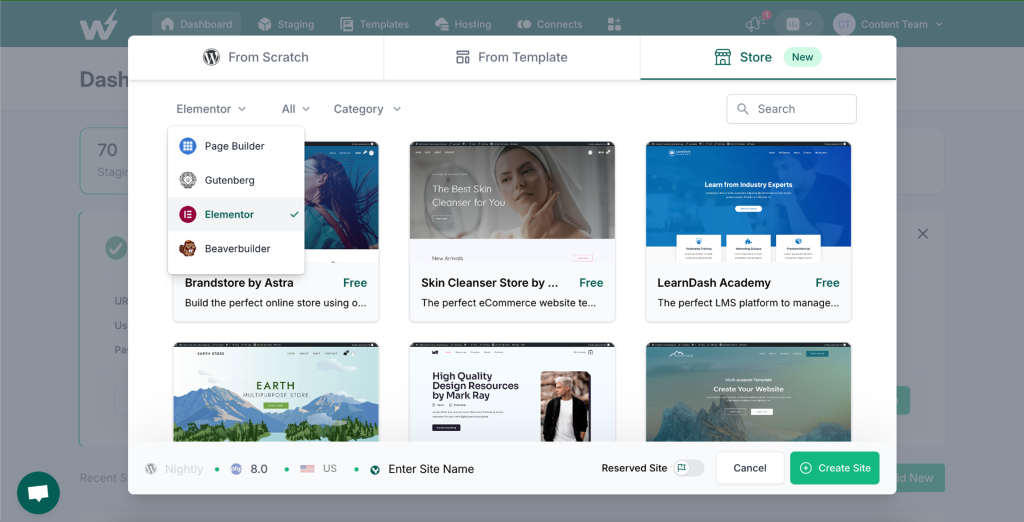Viewport: 1024px width, 522px height.
Task: Open the Nightly WordPress version selector
Action: click(174, 468)
